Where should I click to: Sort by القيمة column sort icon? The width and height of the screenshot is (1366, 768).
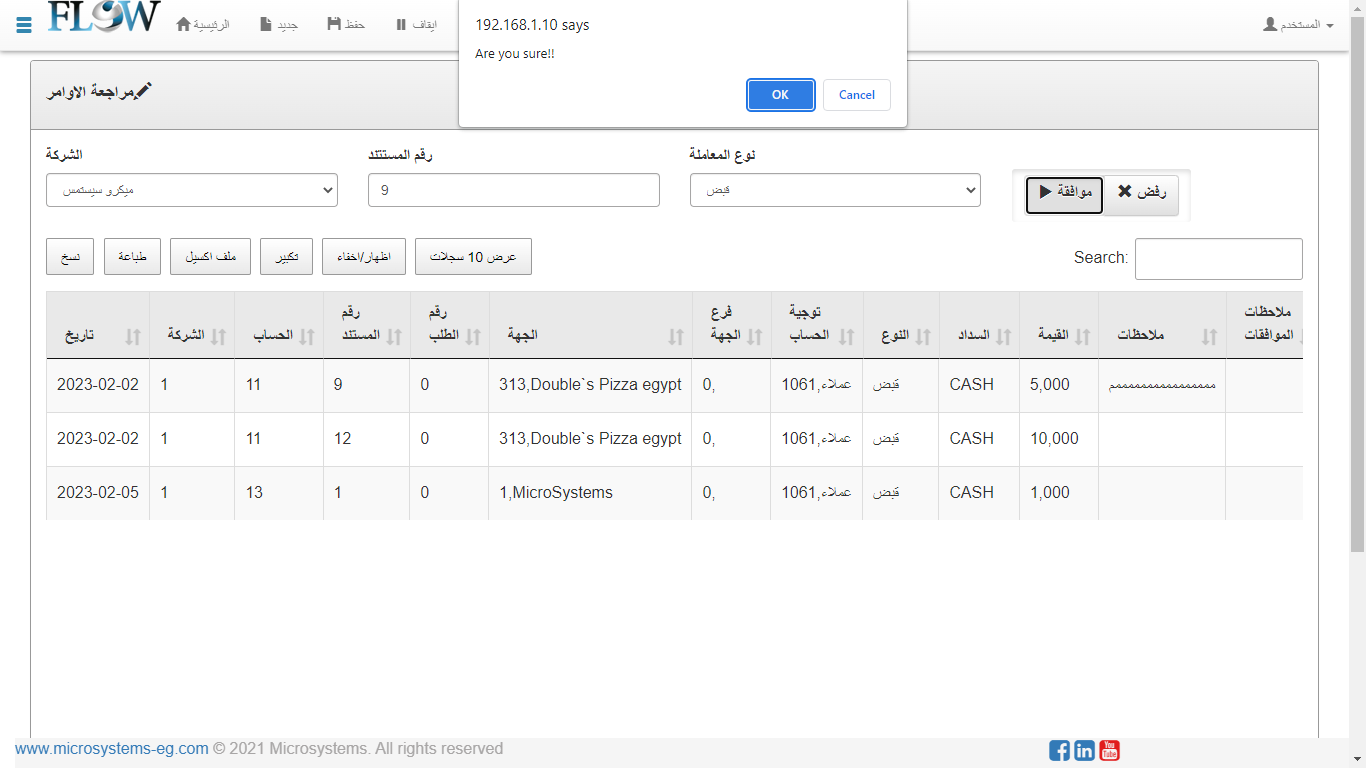pyautogui.click(x=1081, y=336)
